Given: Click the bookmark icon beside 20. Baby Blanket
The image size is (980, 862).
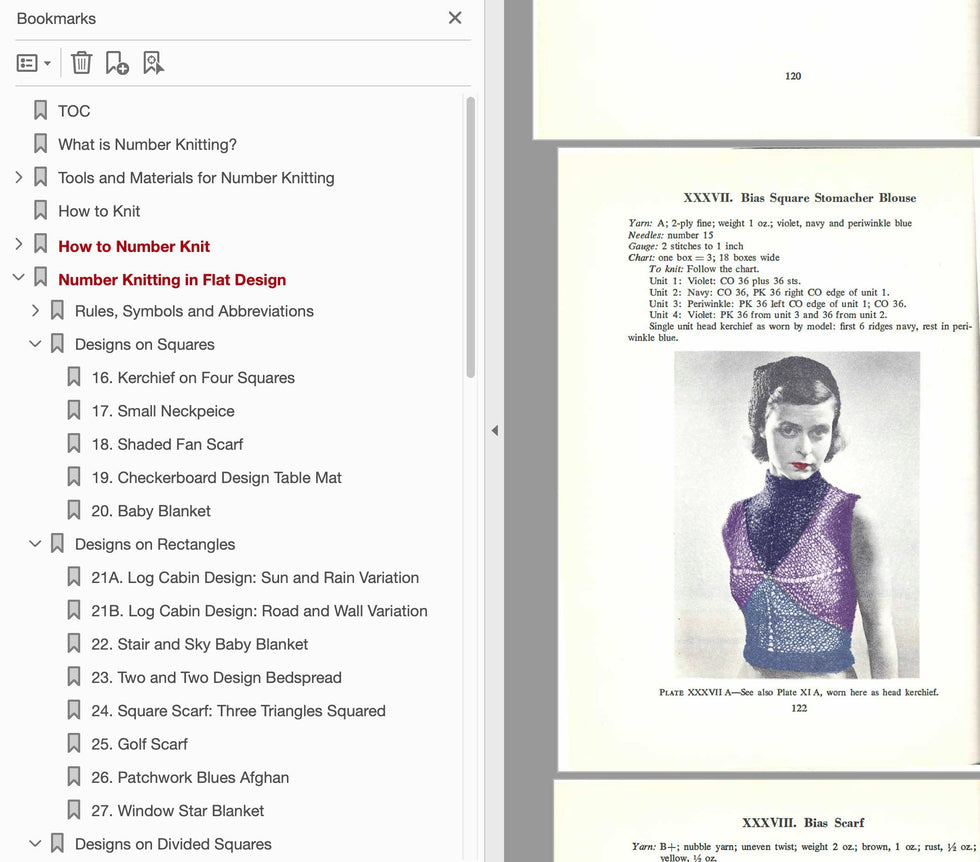Looking at the screenshot, I should (x=74, y=510).
